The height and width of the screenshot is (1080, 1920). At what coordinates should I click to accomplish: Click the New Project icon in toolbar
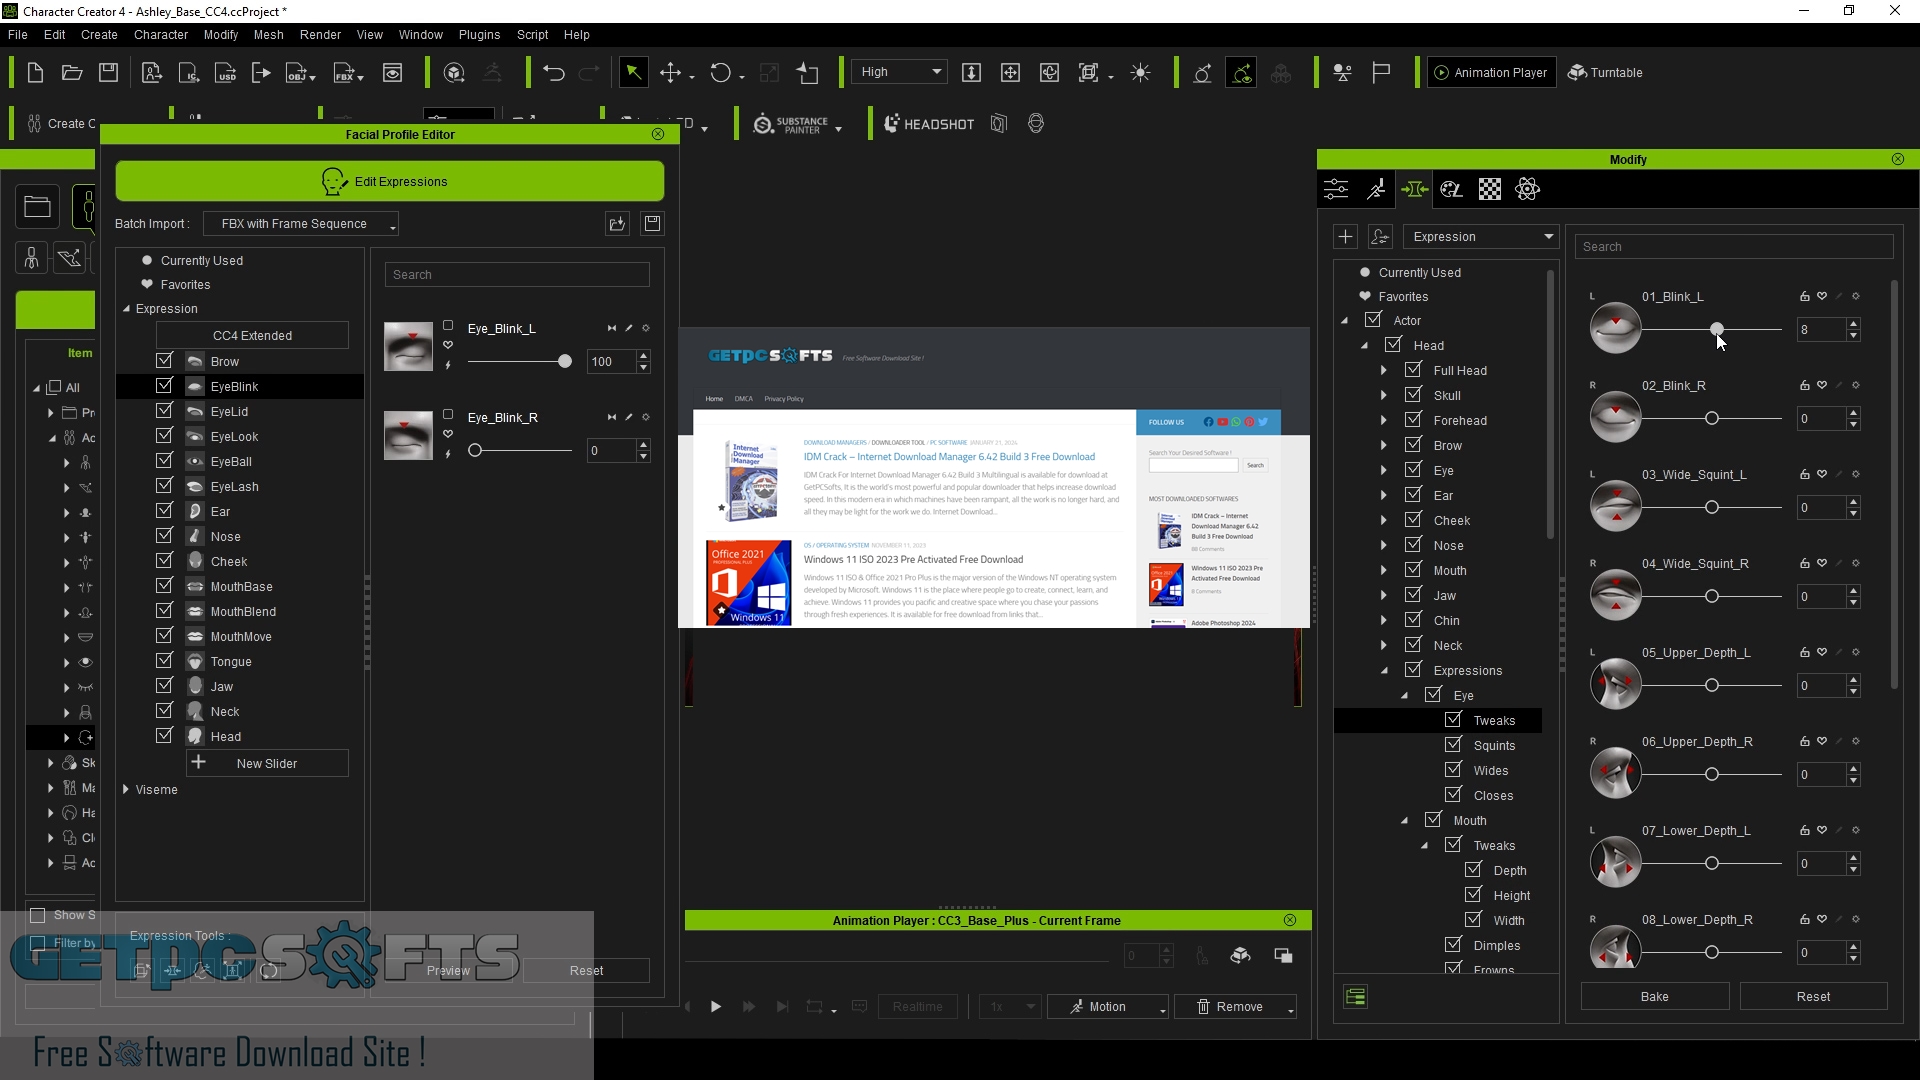point(35,73)
